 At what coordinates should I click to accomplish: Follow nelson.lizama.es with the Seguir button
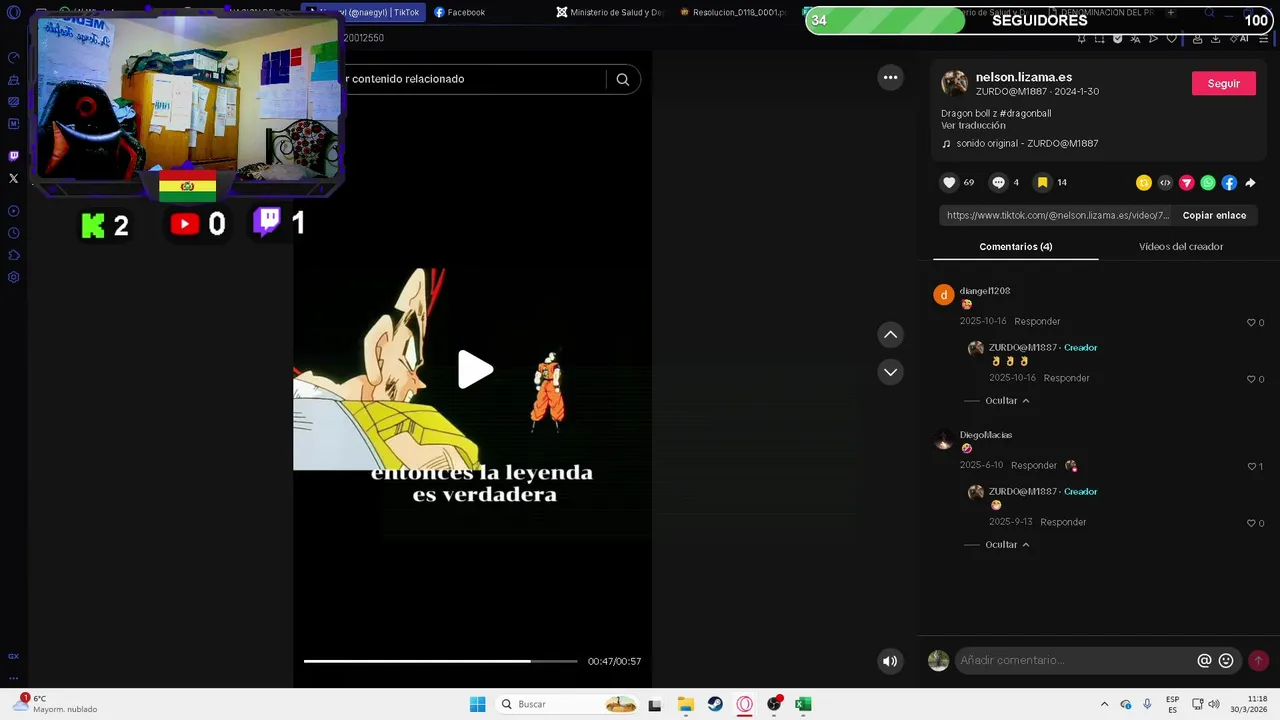pos(1223,83)
